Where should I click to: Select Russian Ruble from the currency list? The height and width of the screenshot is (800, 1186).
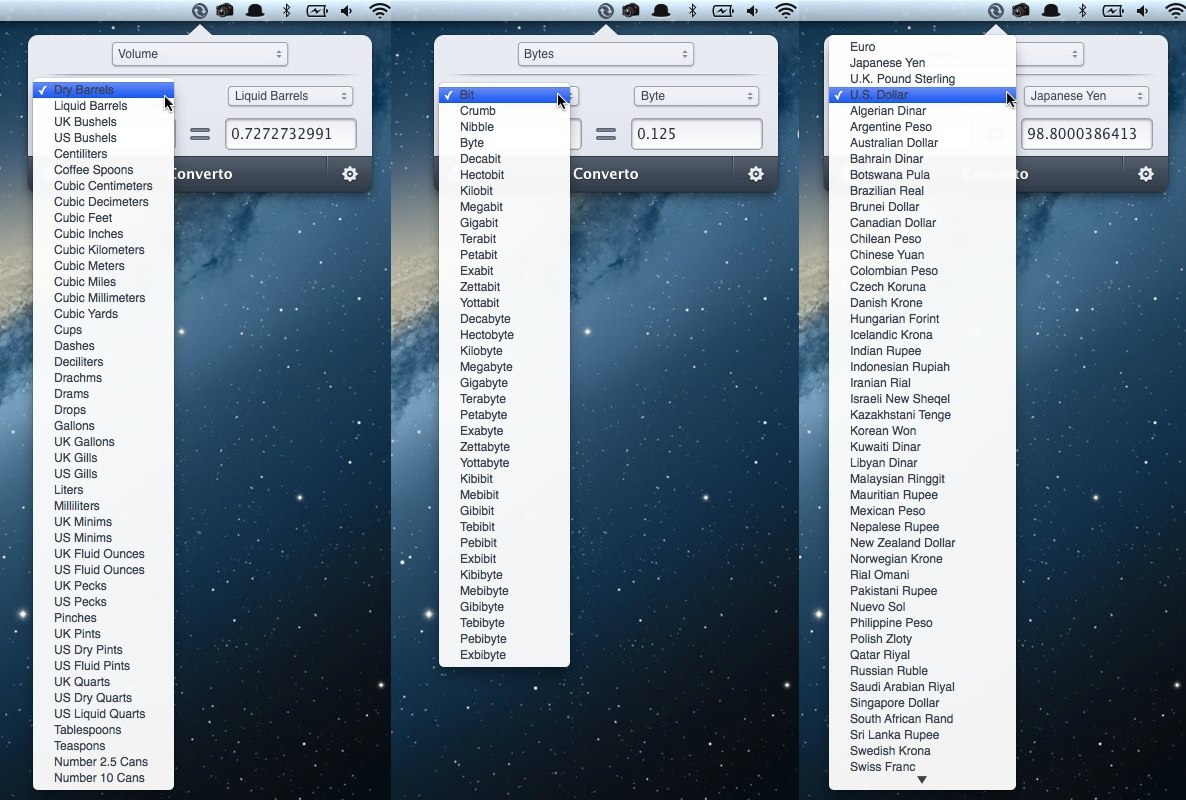coord(922,671)
